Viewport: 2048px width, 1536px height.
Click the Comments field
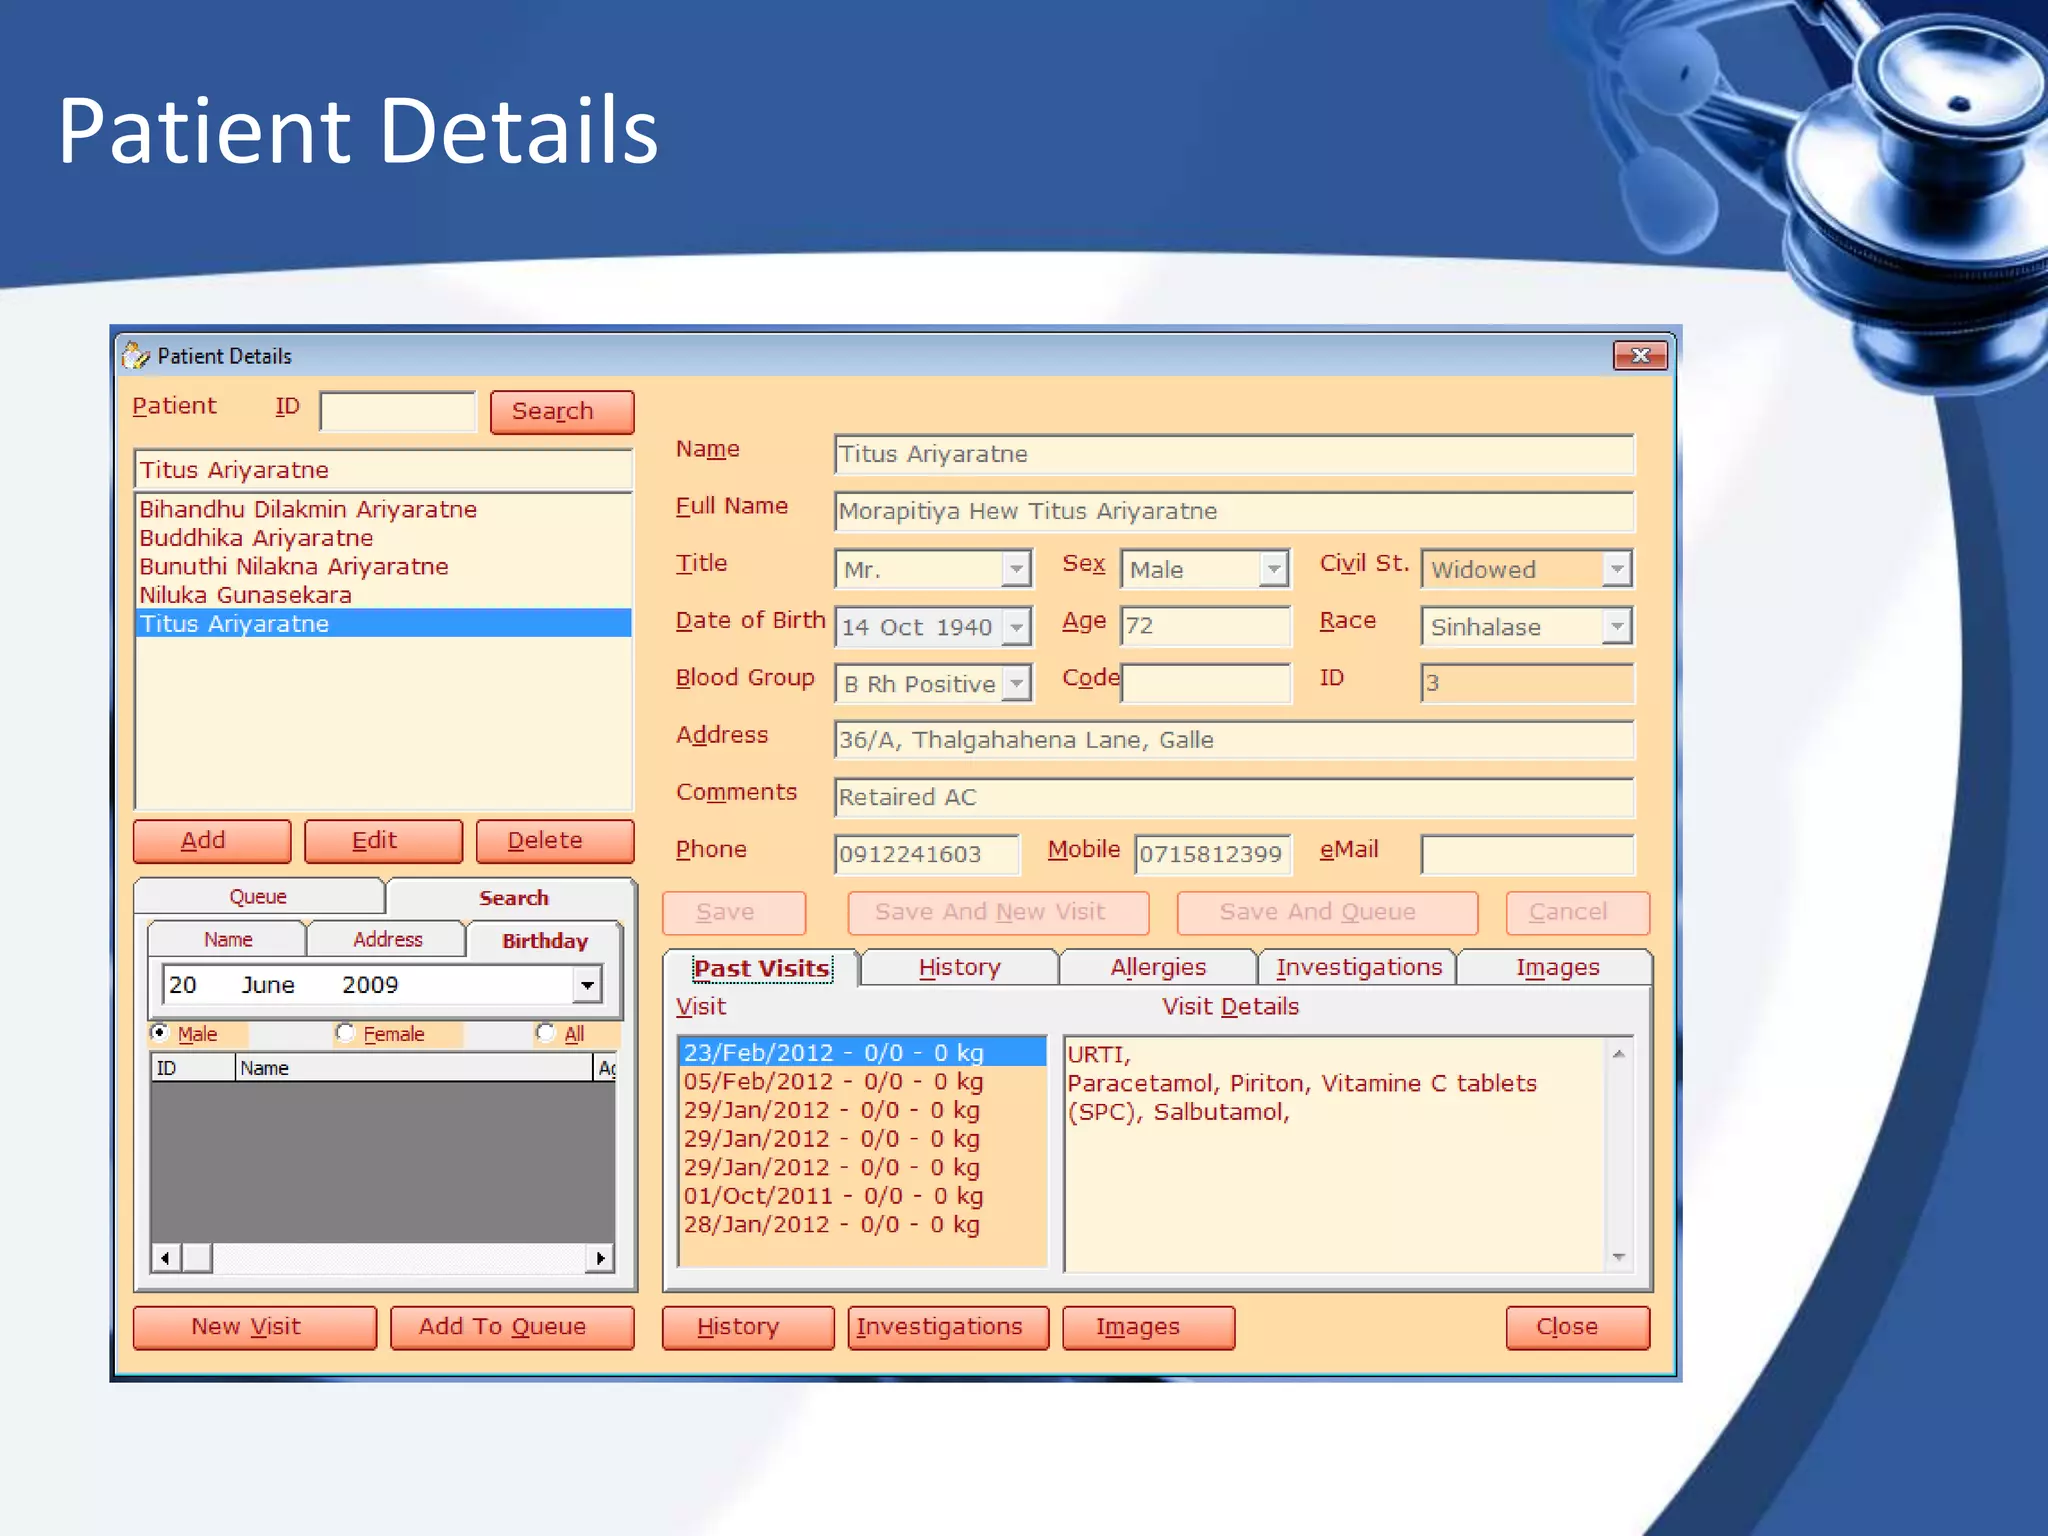coord(1234,797)
